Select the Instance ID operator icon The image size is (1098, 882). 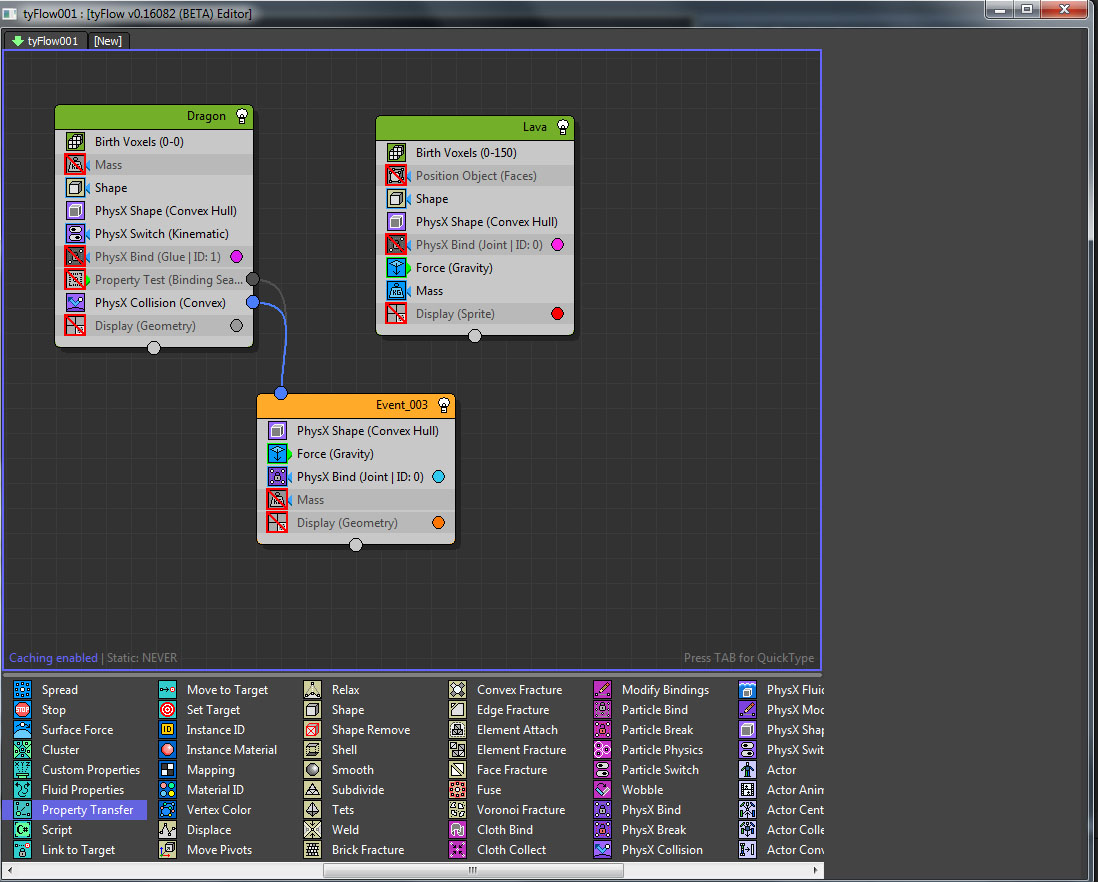(x=167, y=729)
